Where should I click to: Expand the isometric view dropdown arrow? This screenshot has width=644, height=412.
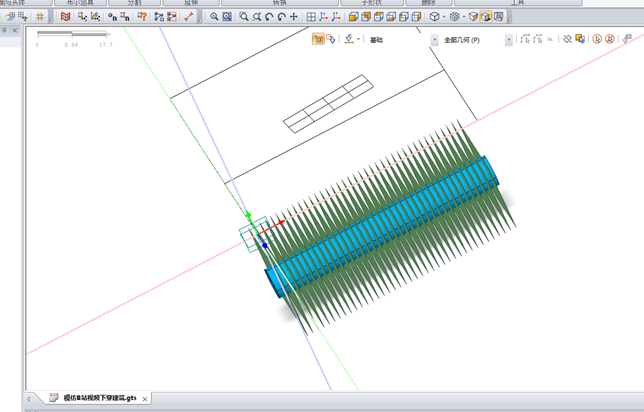click(444, 17)
